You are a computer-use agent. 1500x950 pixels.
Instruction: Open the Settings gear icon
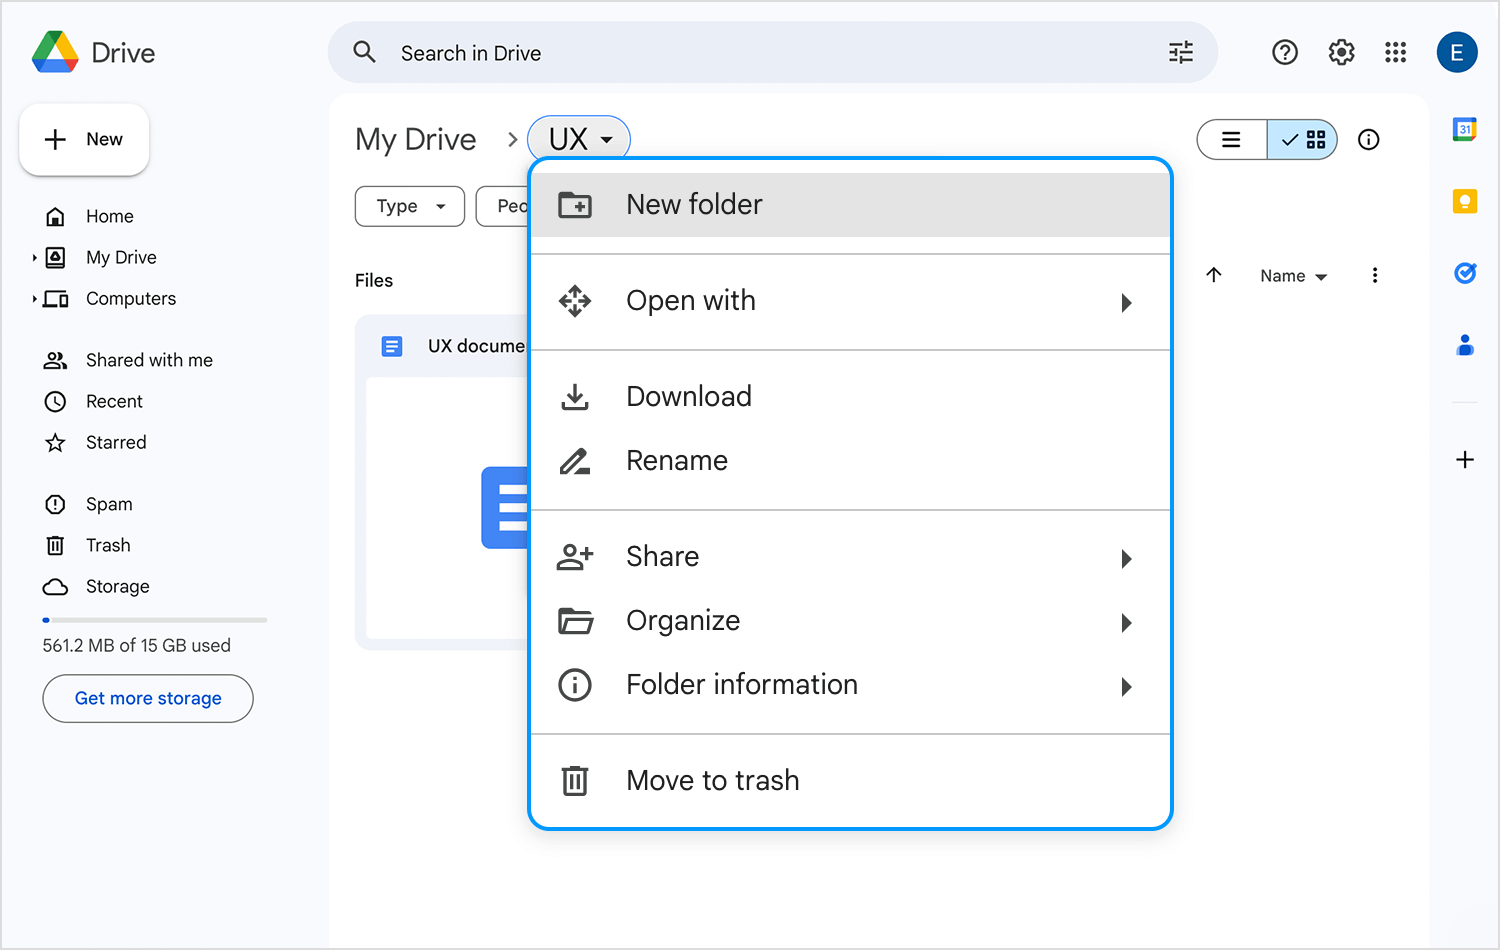pyautogui.click(x=1341, y=52)
